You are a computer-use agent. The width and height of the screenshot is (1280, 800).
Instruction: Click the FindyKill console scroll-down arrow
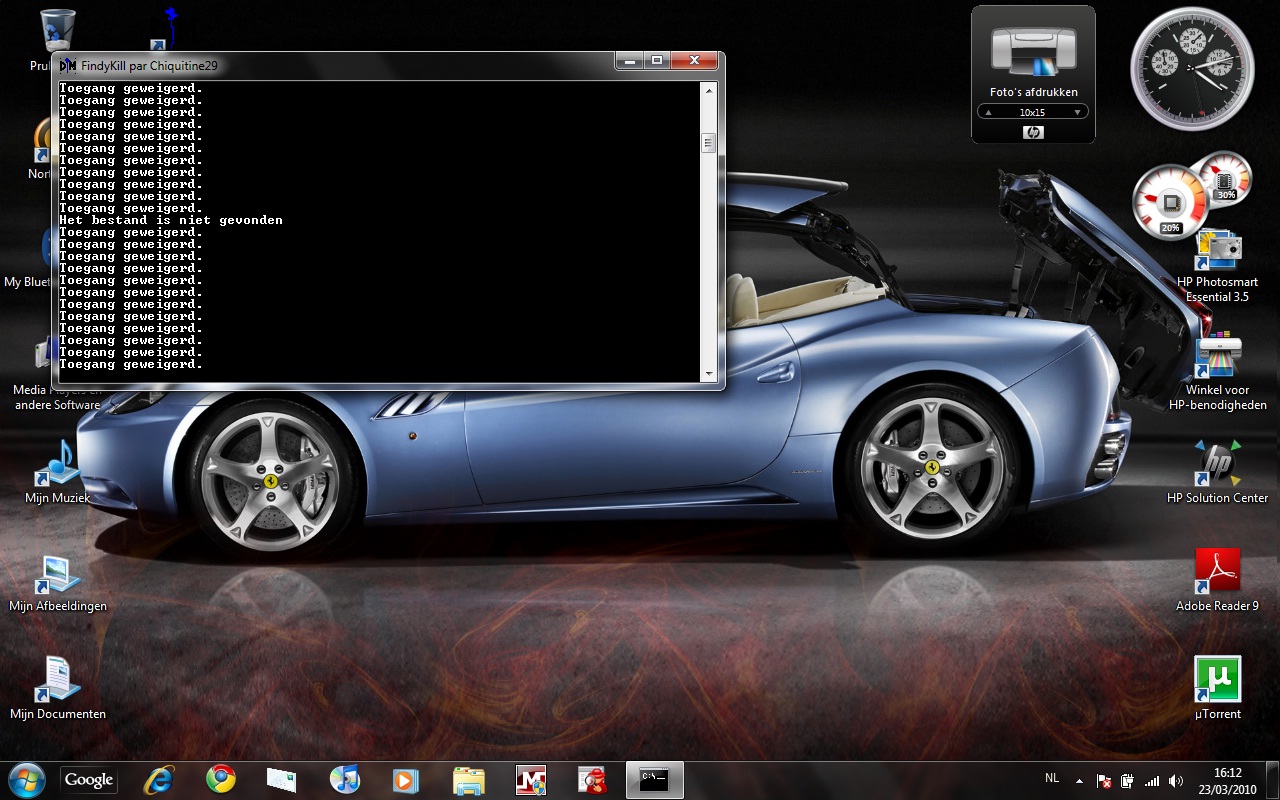709,374
